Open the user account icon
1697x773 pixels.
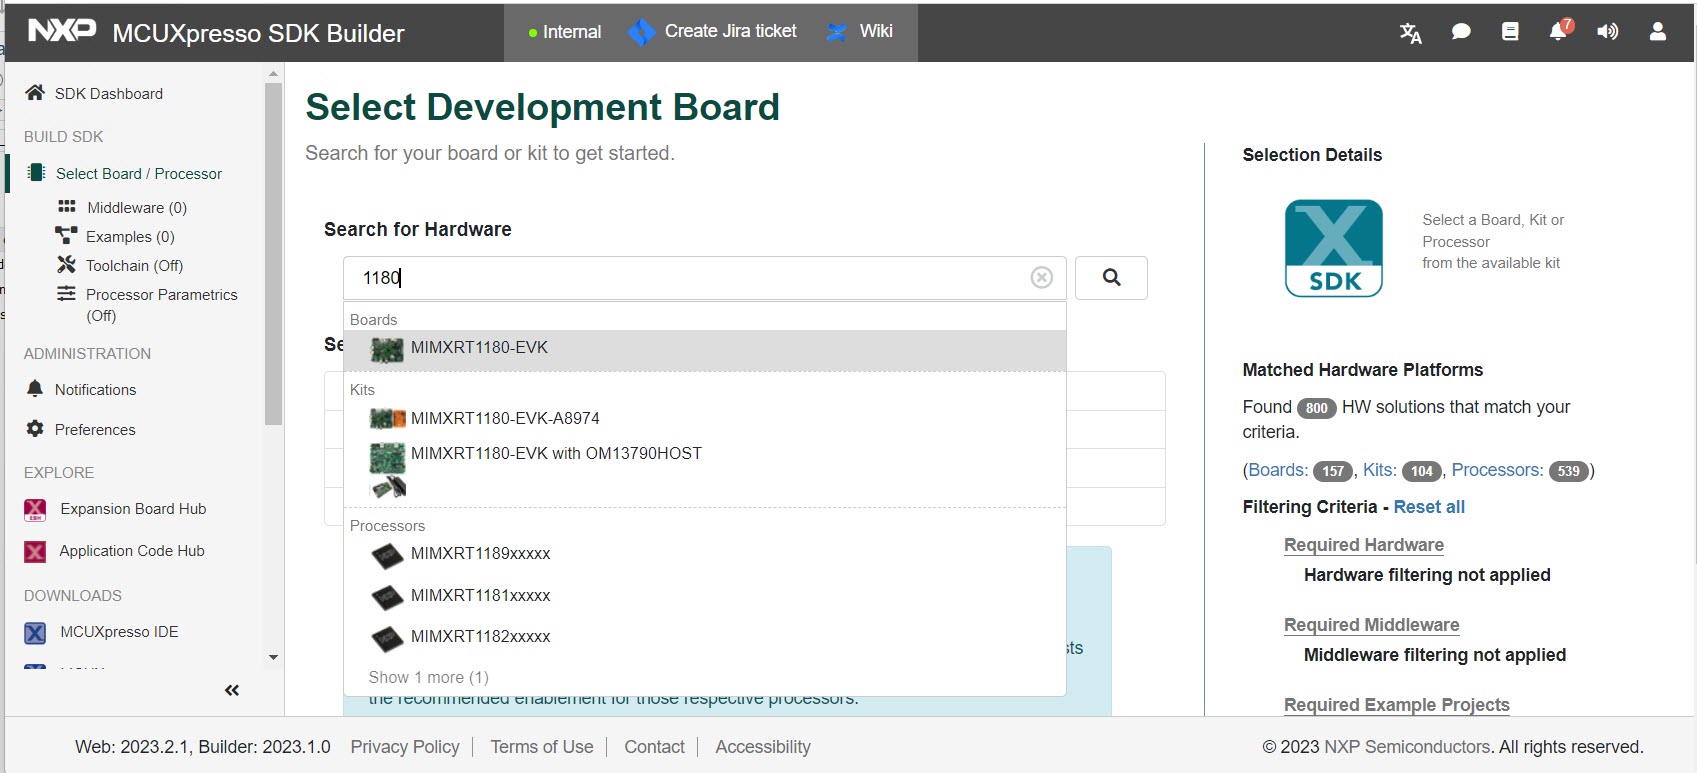[1657, 32]
